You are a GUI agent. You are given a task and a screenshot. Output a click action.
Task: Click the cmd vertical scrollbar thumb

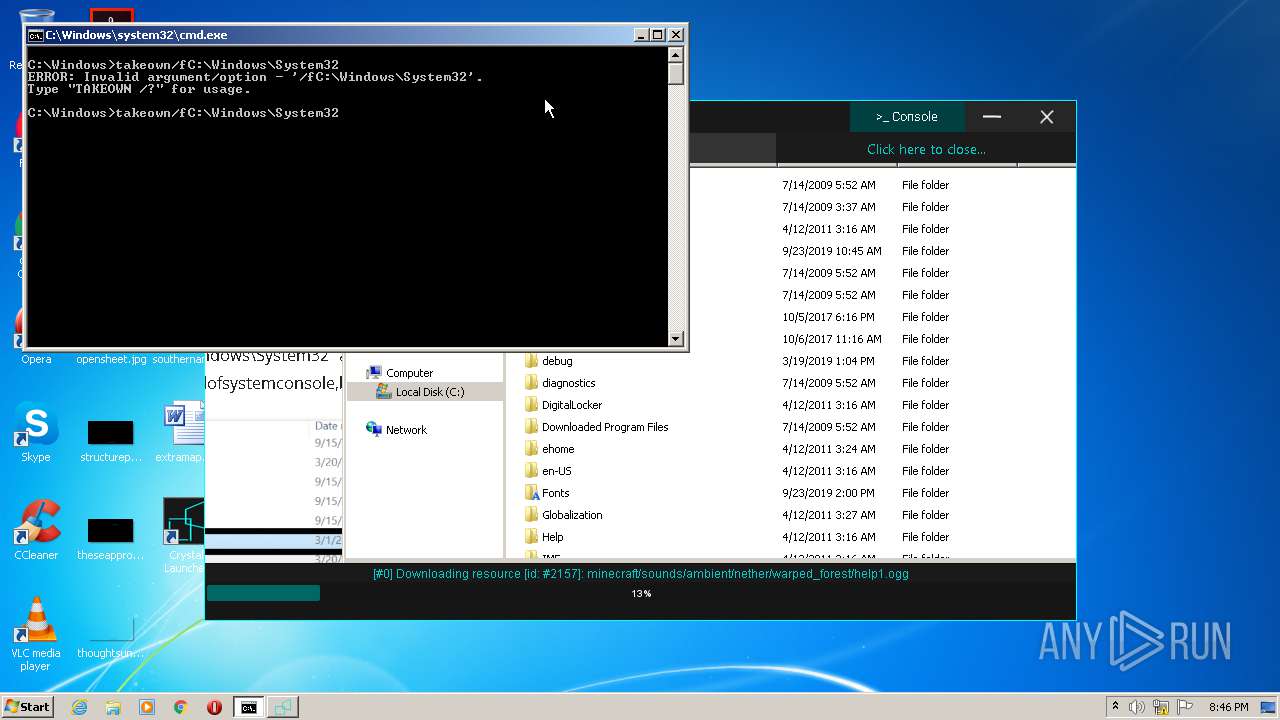click(676, 74)
